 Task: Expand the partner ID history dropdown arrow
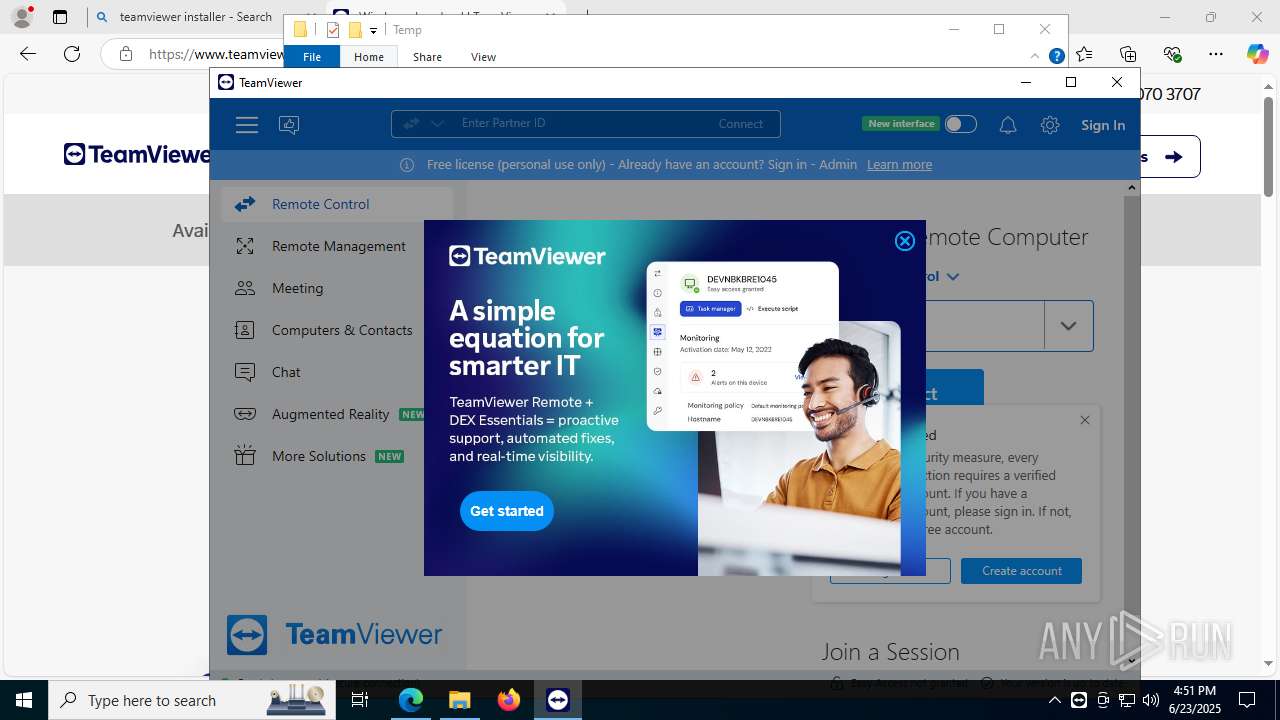[x=1068, y=326]
